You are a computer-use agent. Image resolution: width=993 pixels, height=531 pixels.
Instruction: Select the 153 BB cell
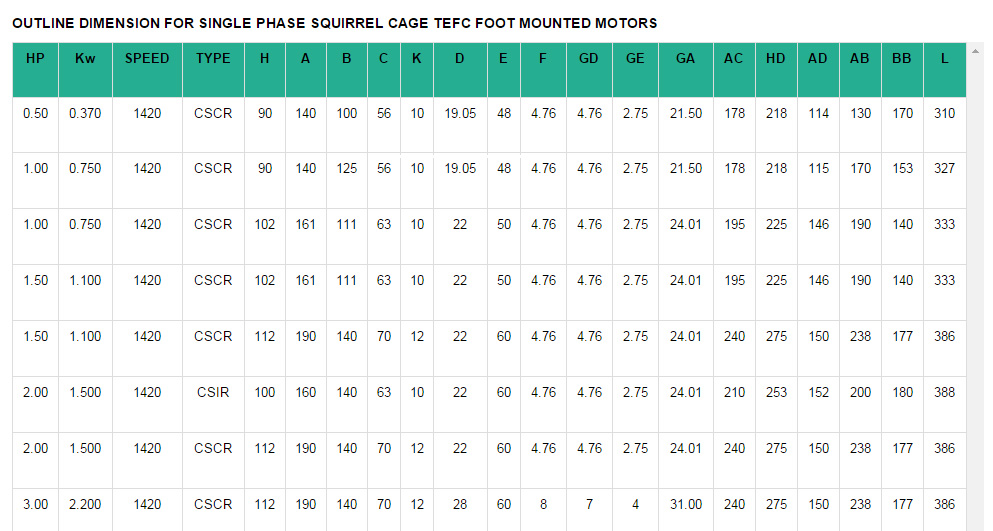pos(902,169)
